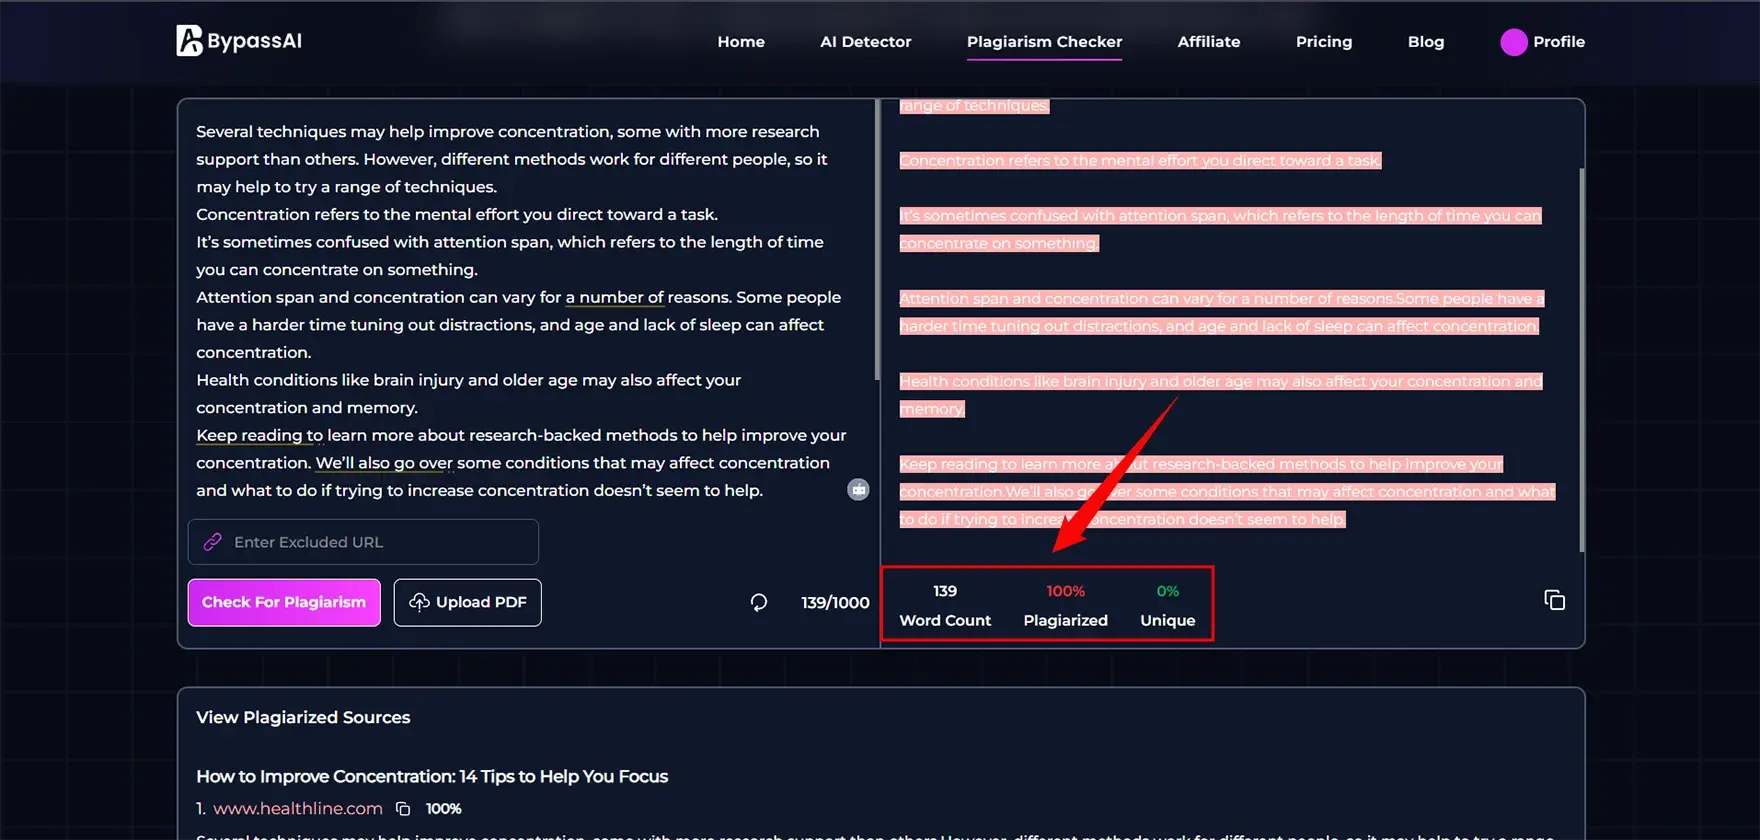Open the purple Profile avatar
The width and height of the screenshot is (1760, 840).
(x=1513, y=42)
